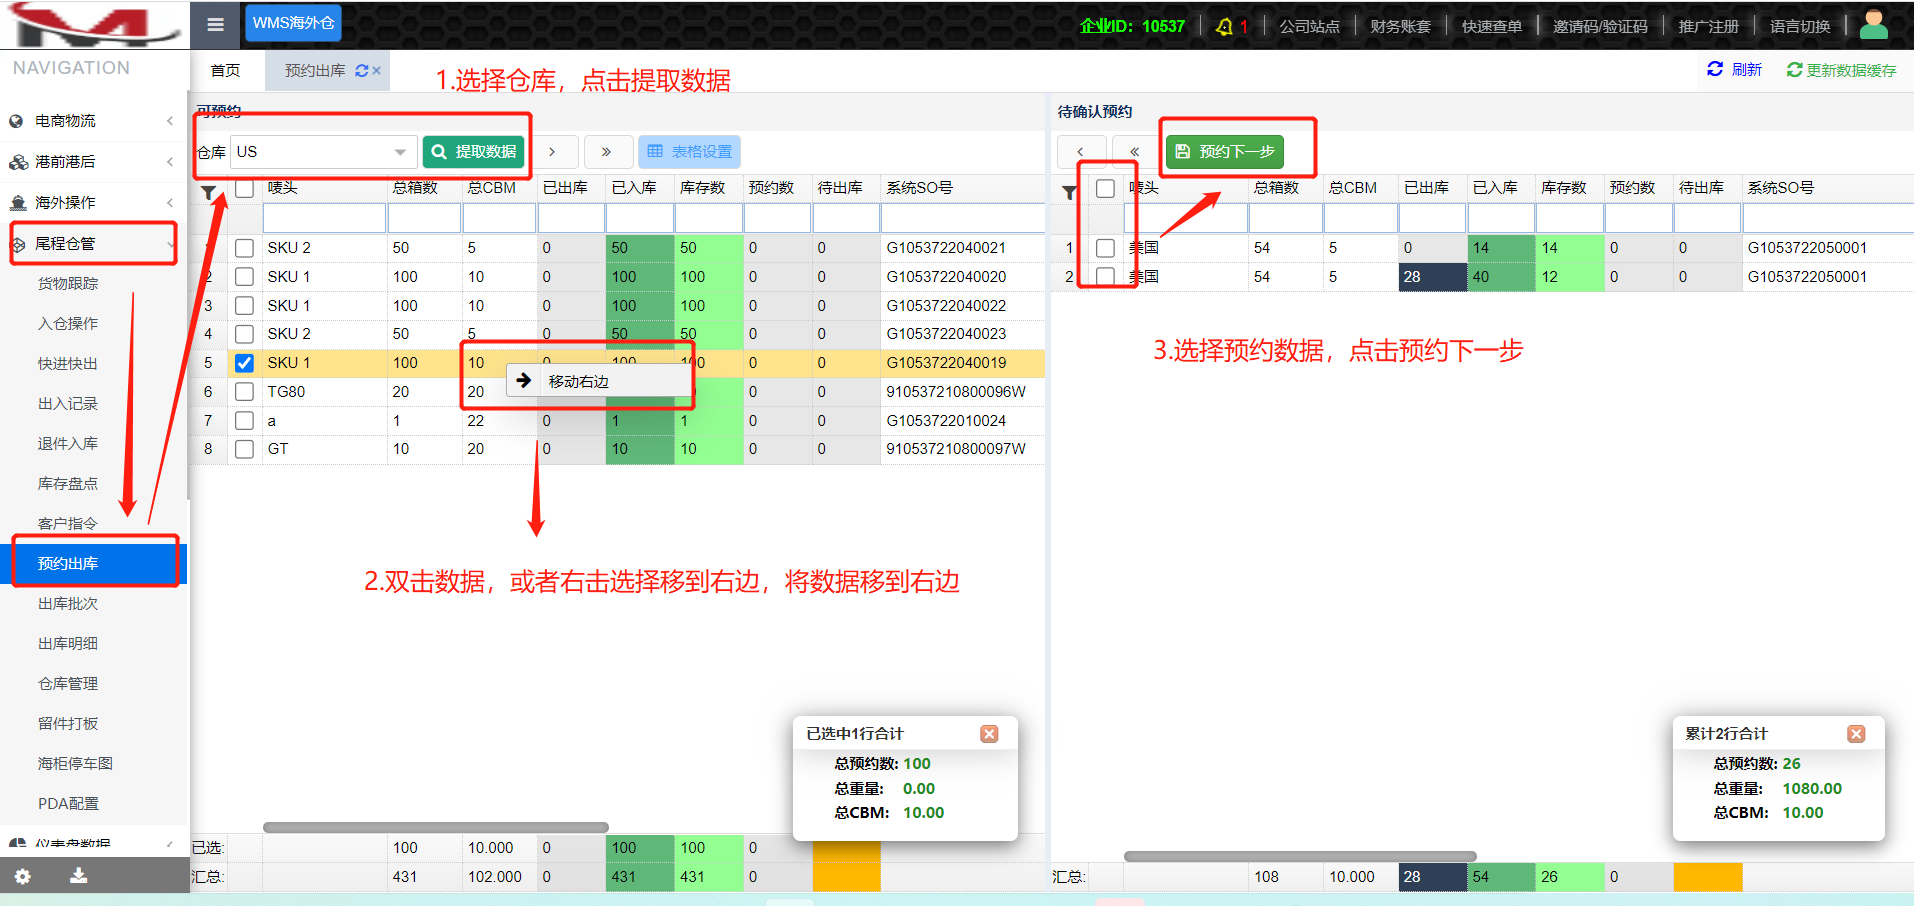
Task: Focus the 系统SO号 filter input in 待确认预约 table
Action: coord(1828,218)
